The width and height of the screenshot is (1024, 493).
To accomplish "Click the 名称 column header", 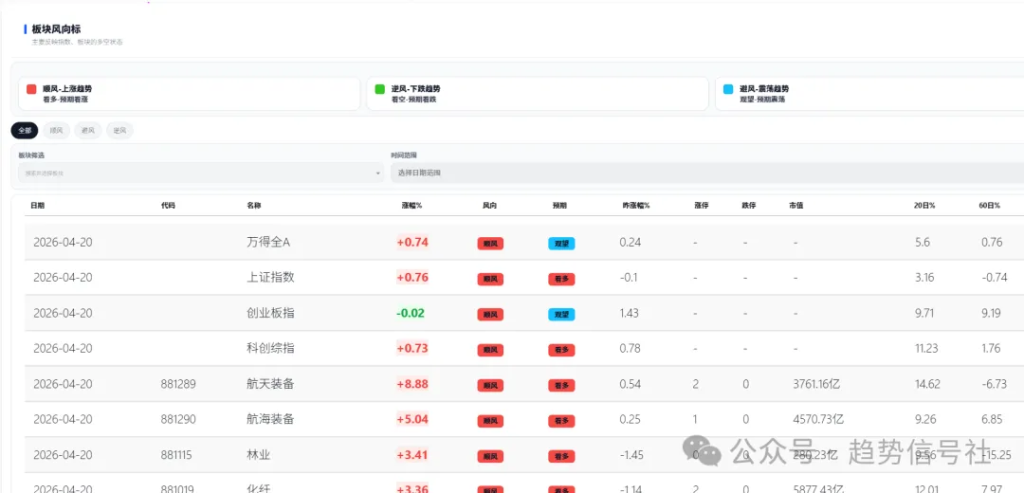I will coord(253,206).
